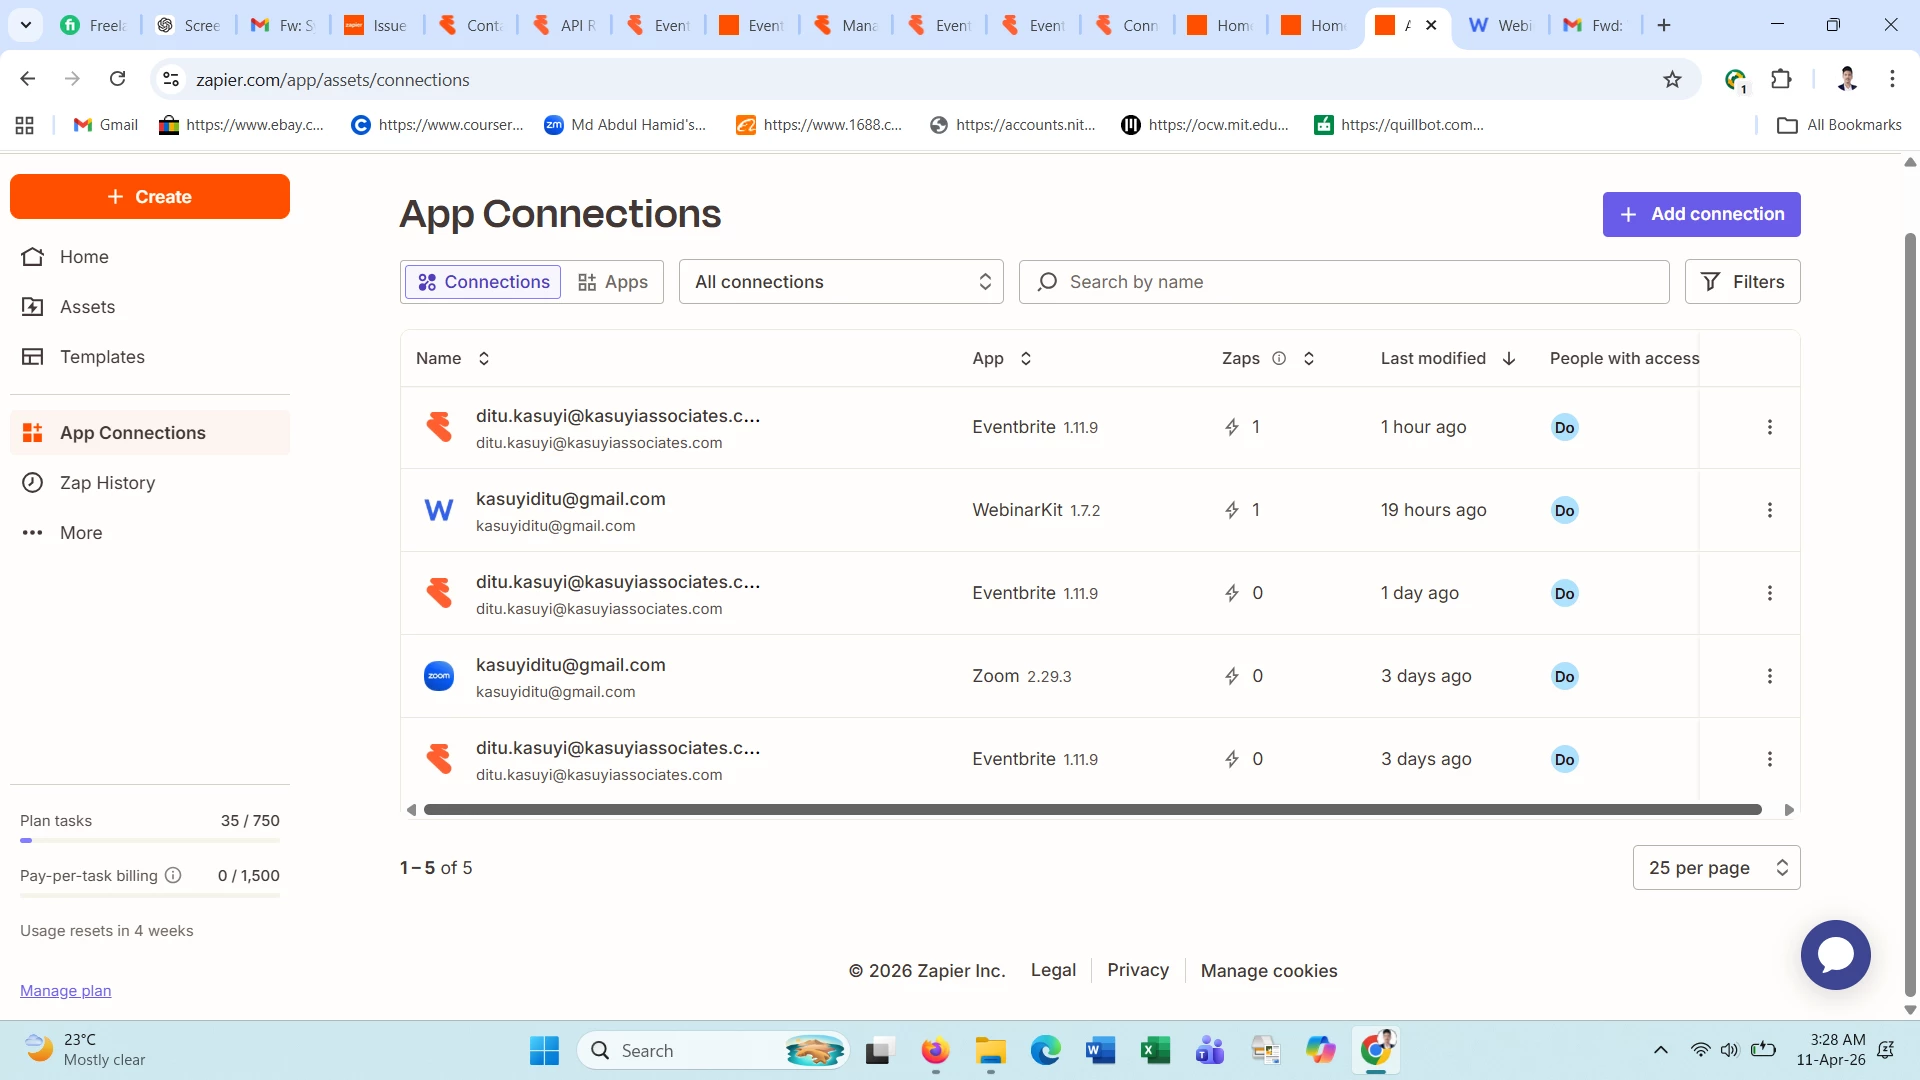
Task: Bookmark this page with the star icon
Action: [x=1672, y=79]
